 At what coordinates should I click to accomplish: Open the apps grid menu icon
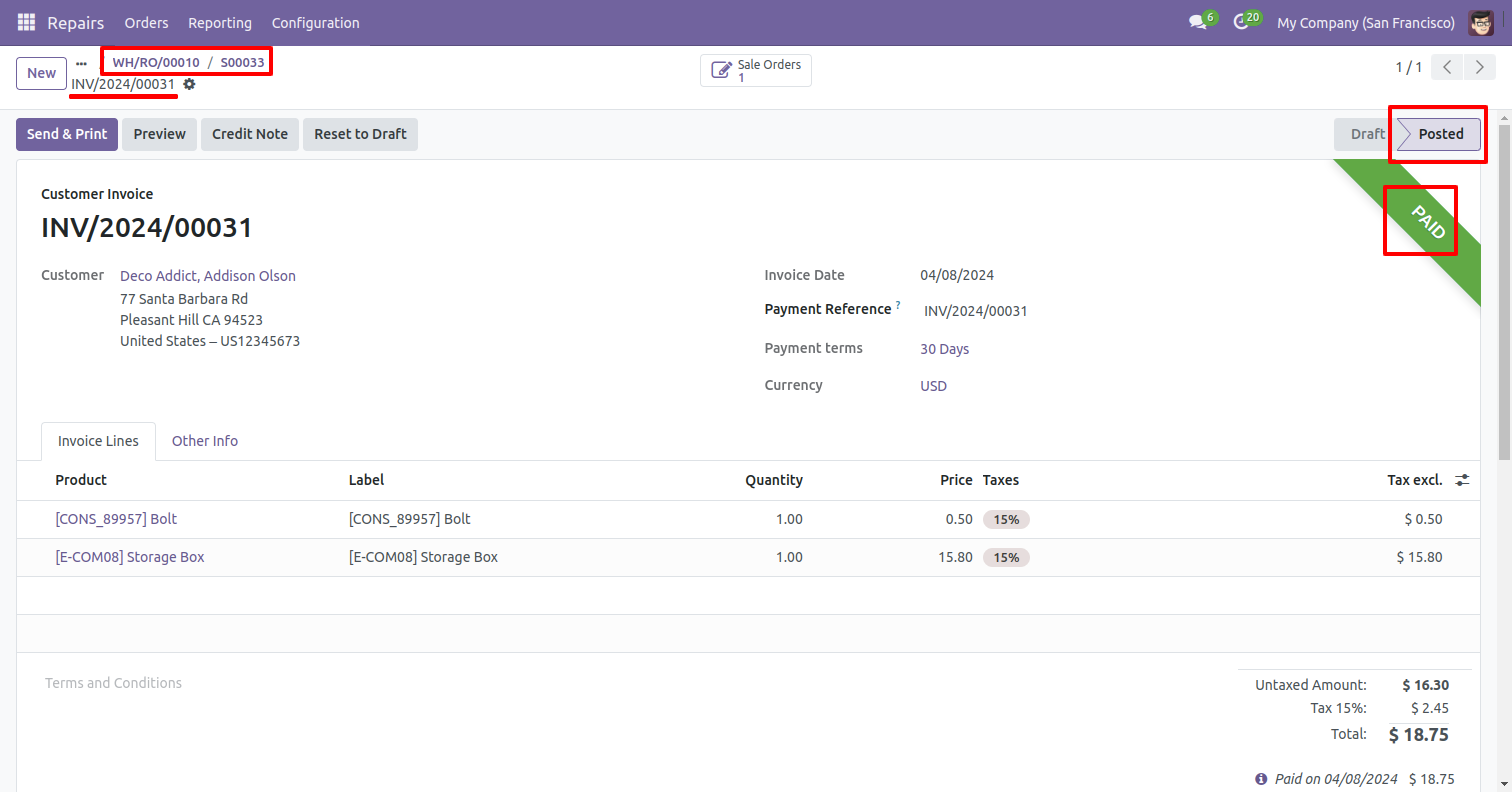click(x=26, y=22)
